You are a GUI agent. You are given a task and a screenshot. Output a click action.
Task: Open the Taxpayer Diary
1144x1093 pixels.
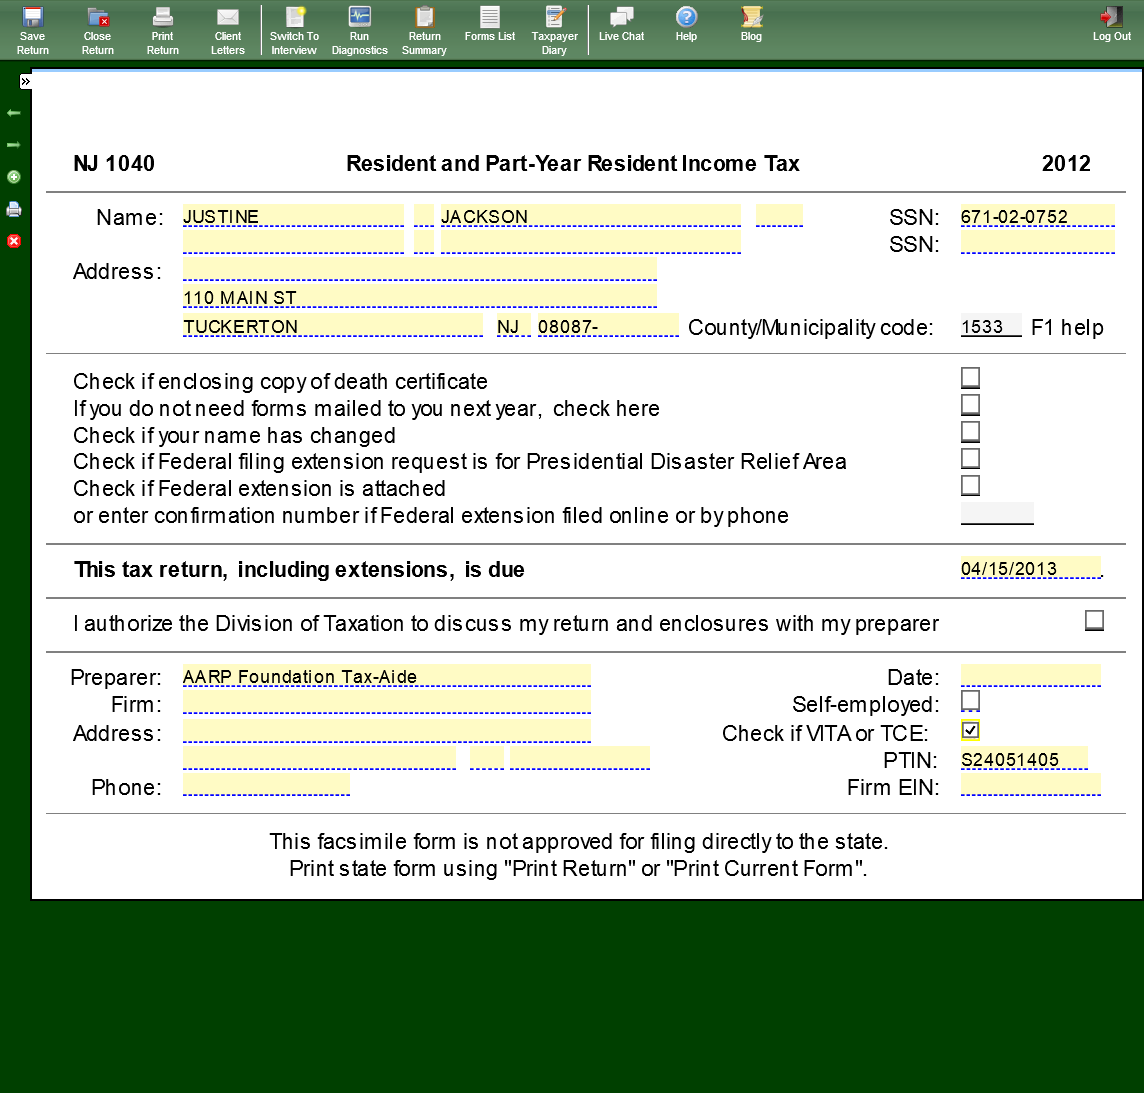(x=554, y=30)
